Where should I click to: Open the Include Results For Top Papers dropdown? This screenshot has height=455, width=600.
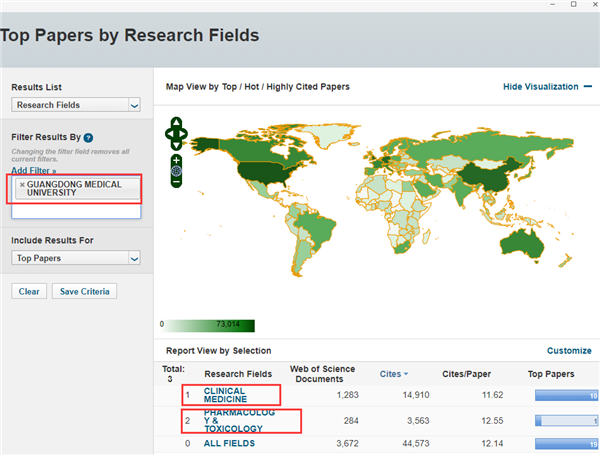click(x=76, y=258)
